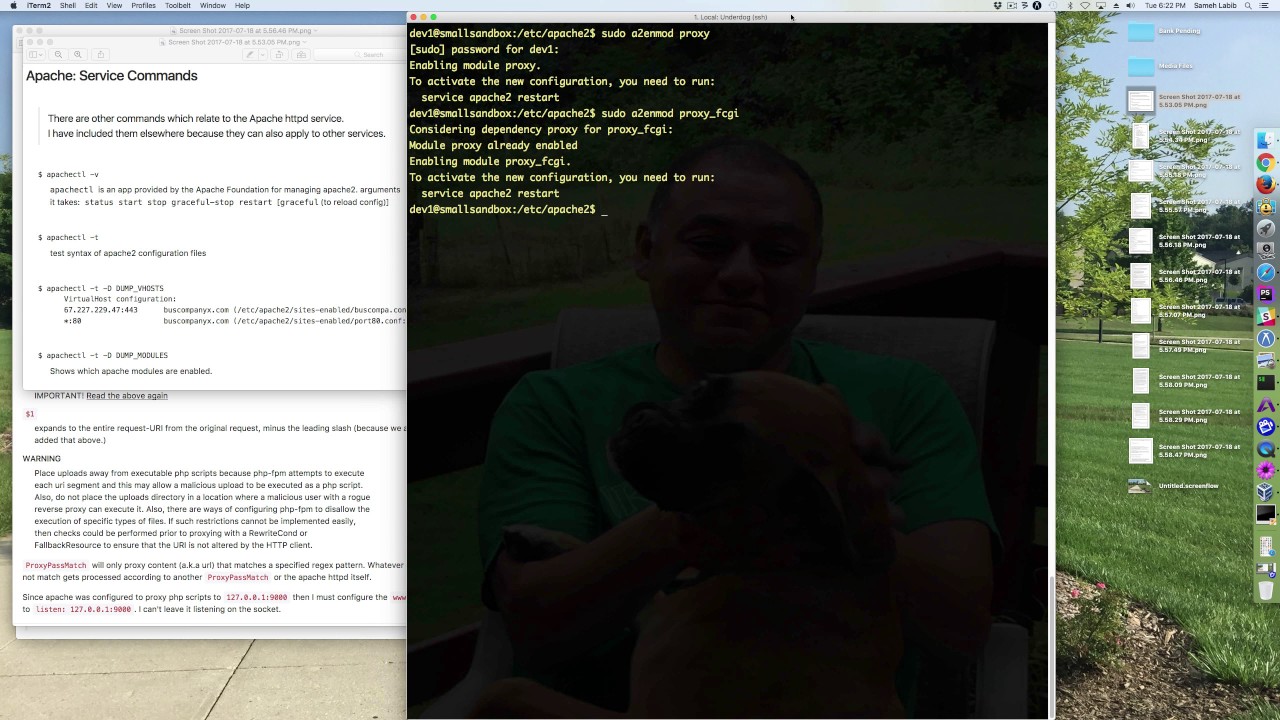This screenshot has width=1280, height=720.
Task: Open the Toolbelt menu
Action: point(178,5)
